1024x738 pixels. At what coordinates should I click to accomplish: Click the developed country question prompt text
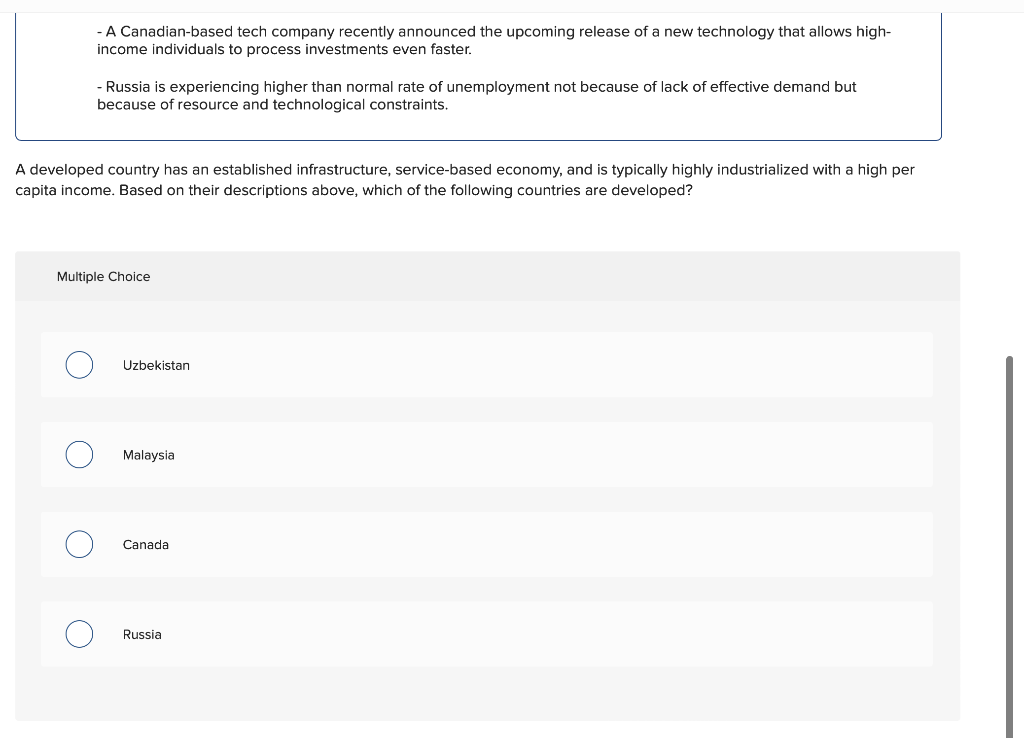coord(464,180)
